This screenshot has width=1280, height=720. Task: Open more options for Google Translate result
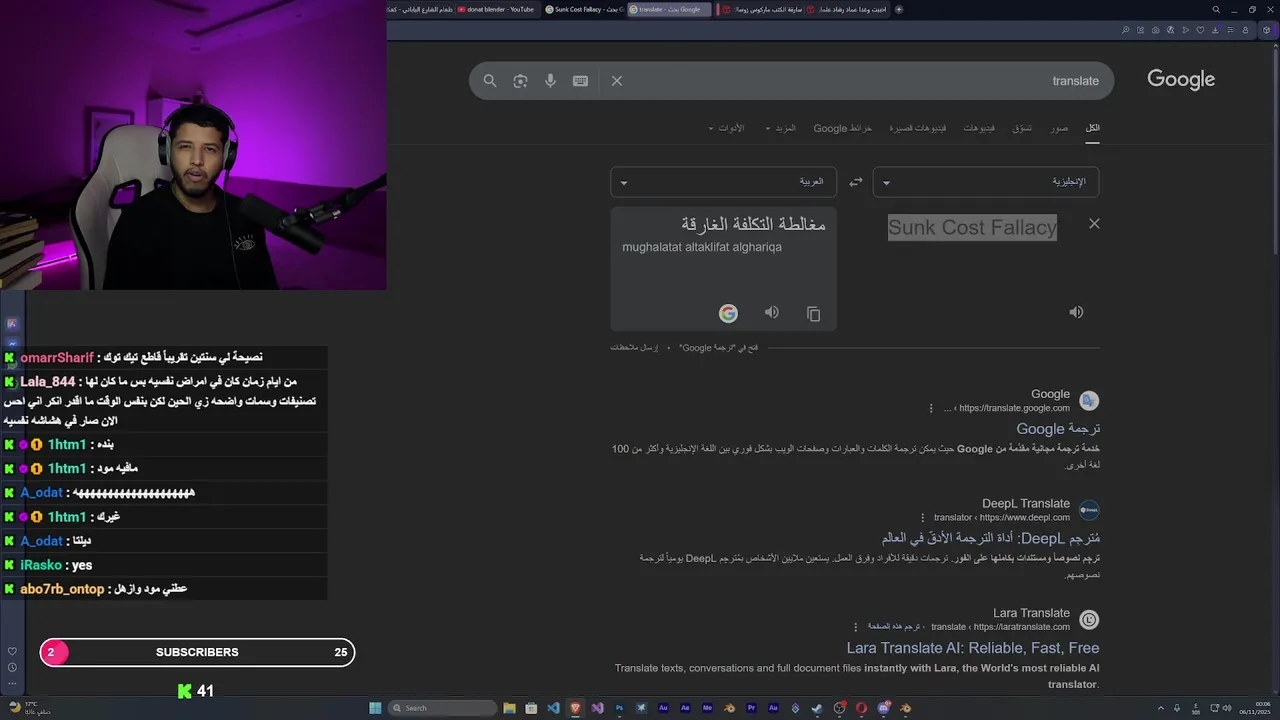click(x=931, y=408)
